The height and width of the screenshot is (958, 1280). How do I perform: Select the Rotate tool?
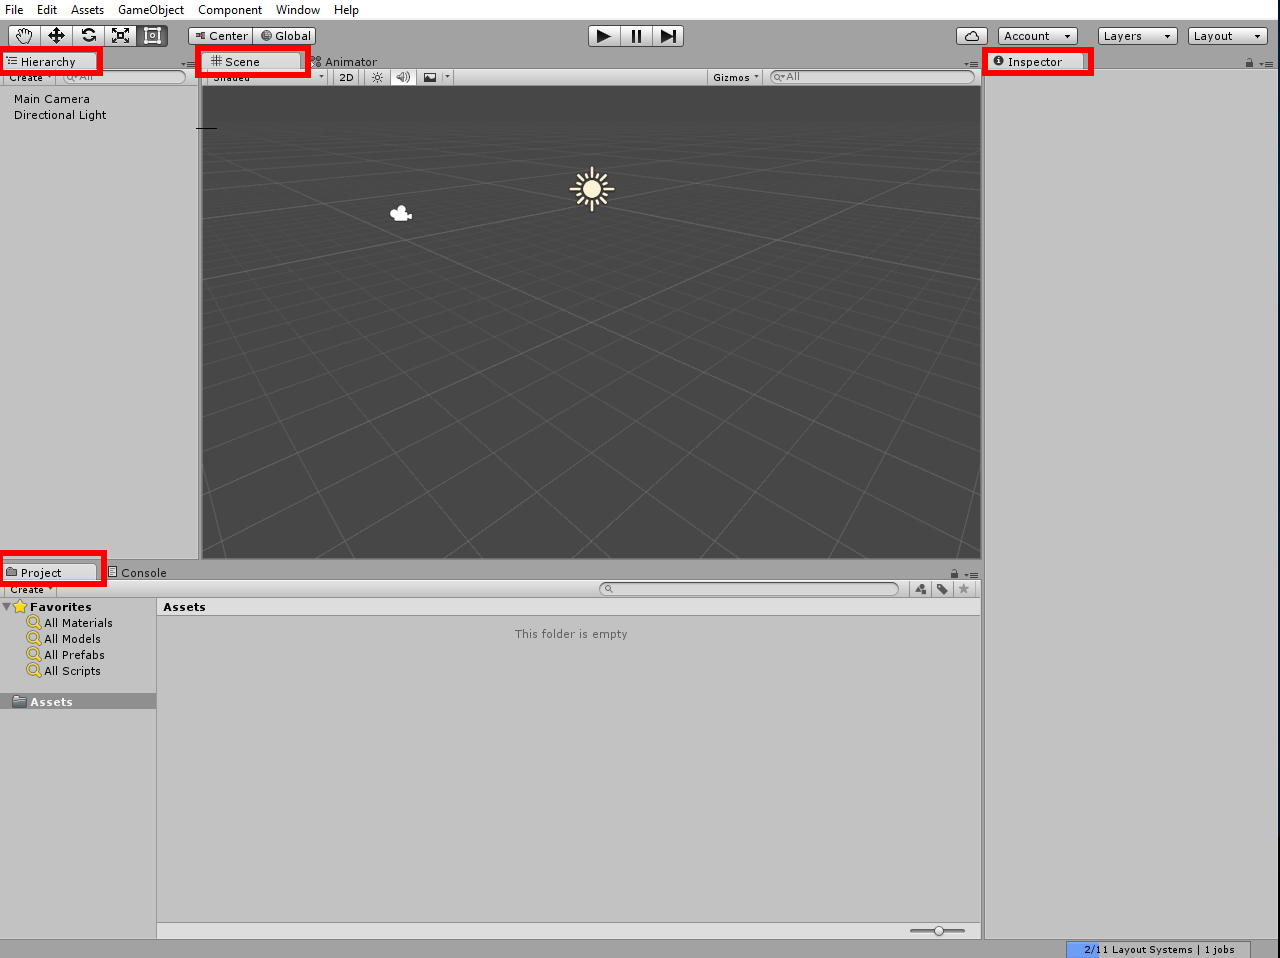tap(88, 35)
